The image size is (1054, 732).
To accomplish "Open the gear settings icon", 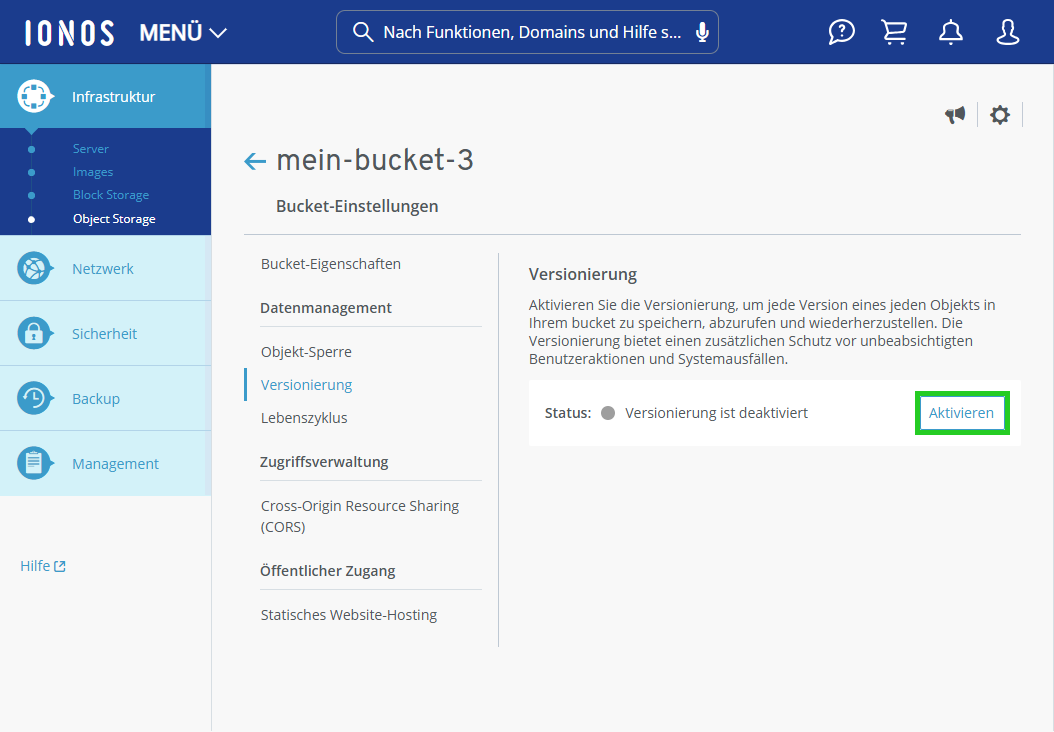I will point(999,114).
